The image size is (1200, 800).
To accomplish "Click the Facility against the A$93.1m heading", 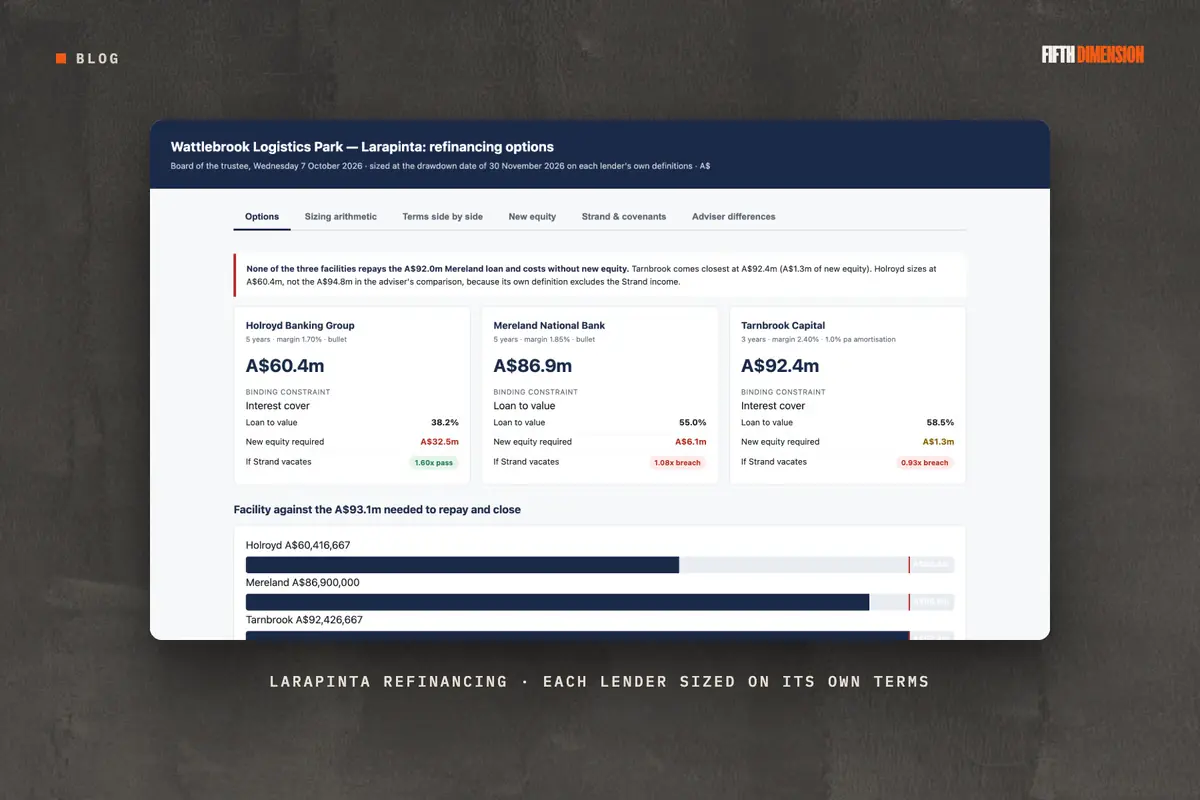I will pyautogui.click(x=377, y=509).
